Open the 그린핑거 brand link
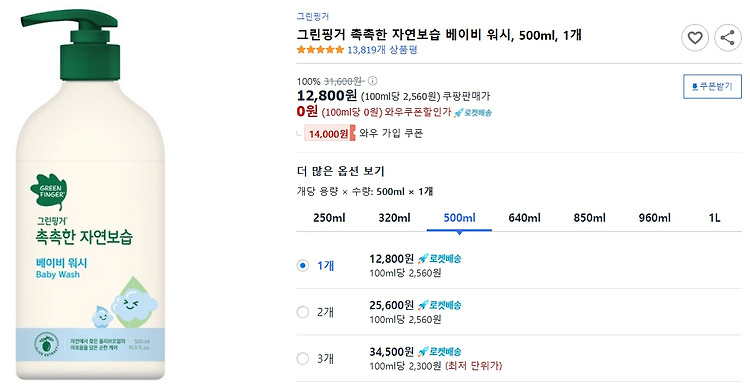This screenshot has height=390, width=750. [313, 17]
